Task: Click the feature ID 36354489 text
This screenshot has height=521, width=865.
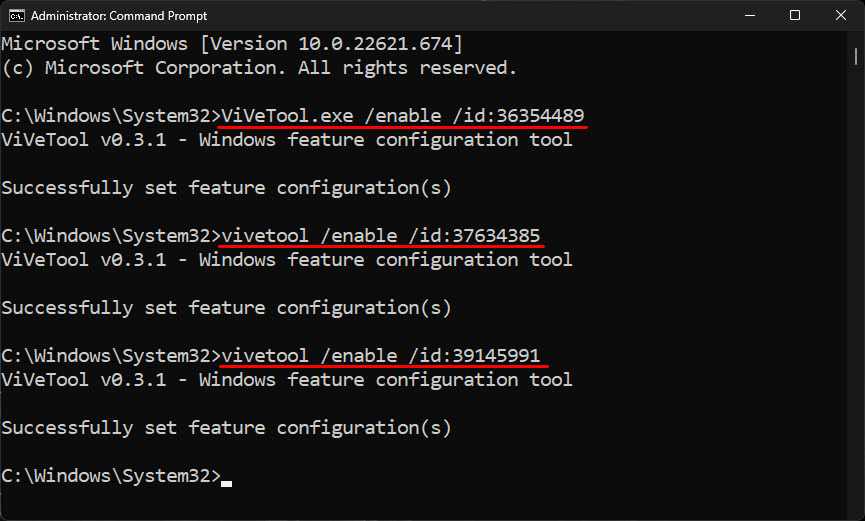Action: click(541, 115)
